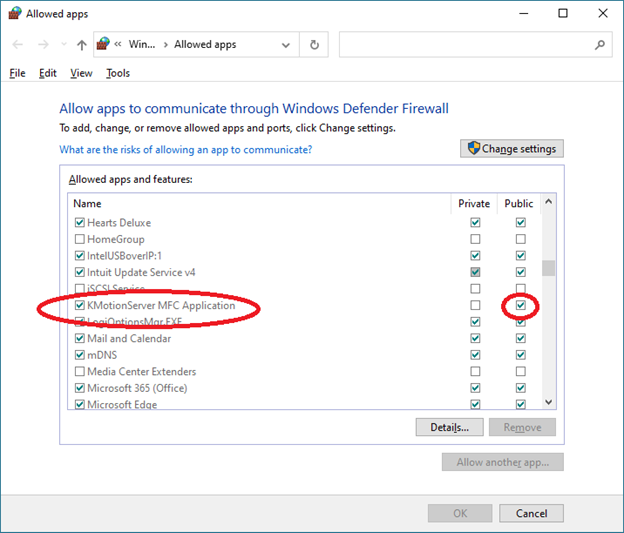
Task: Open the risks of allowing an app link
Action: pyautogui.click(x=185, y=149)
